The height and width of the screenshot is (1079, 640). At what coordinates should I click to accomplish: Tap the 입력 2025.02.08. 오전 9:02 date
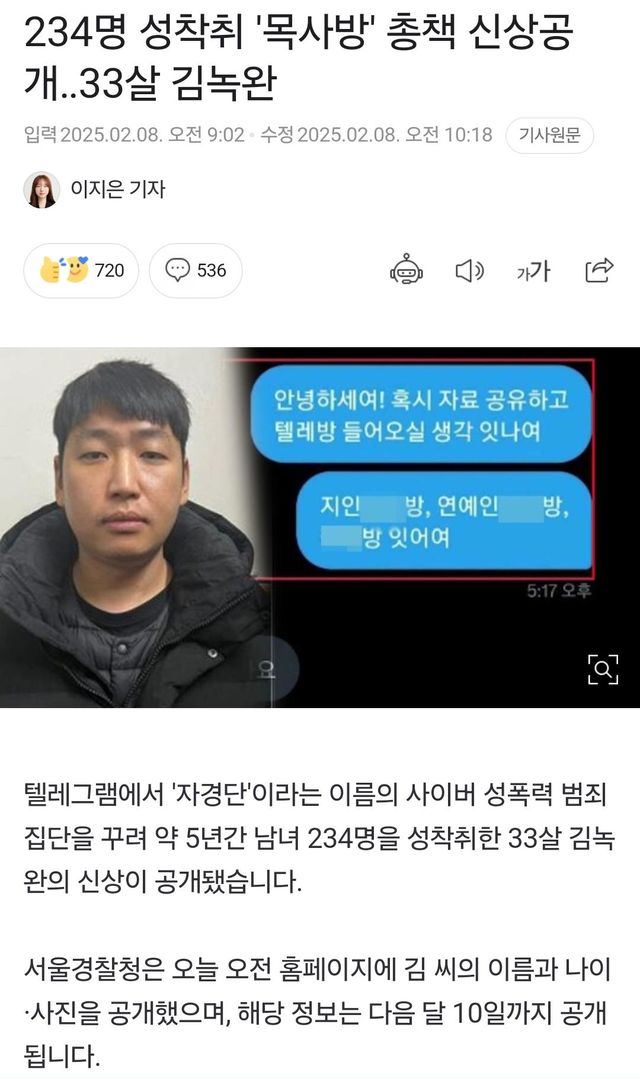[134, 135]
